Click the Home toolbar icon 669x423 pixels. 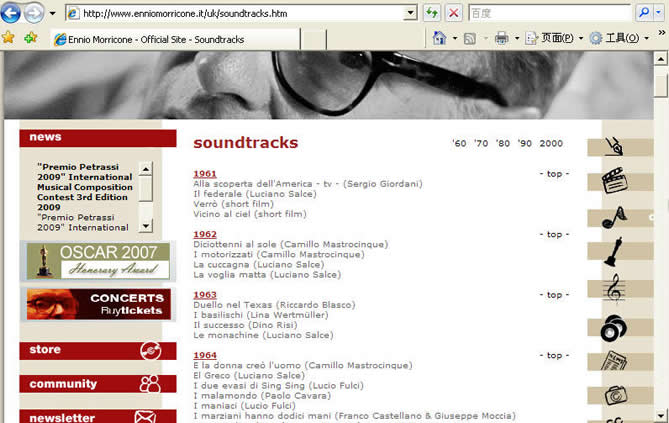(x=439, y=38)
